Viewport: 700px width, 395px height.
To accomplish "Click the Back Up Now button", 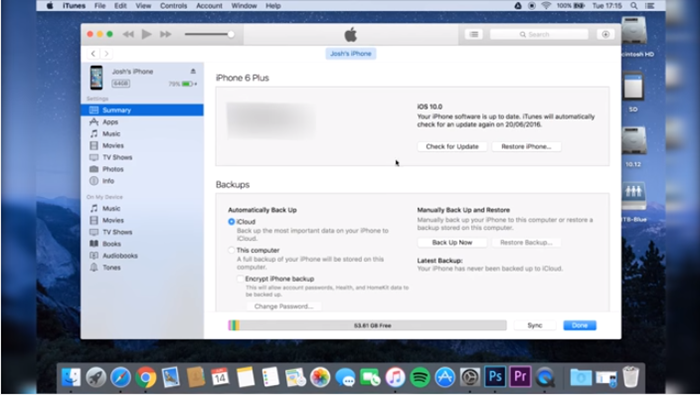I will [x=452, y=242].
